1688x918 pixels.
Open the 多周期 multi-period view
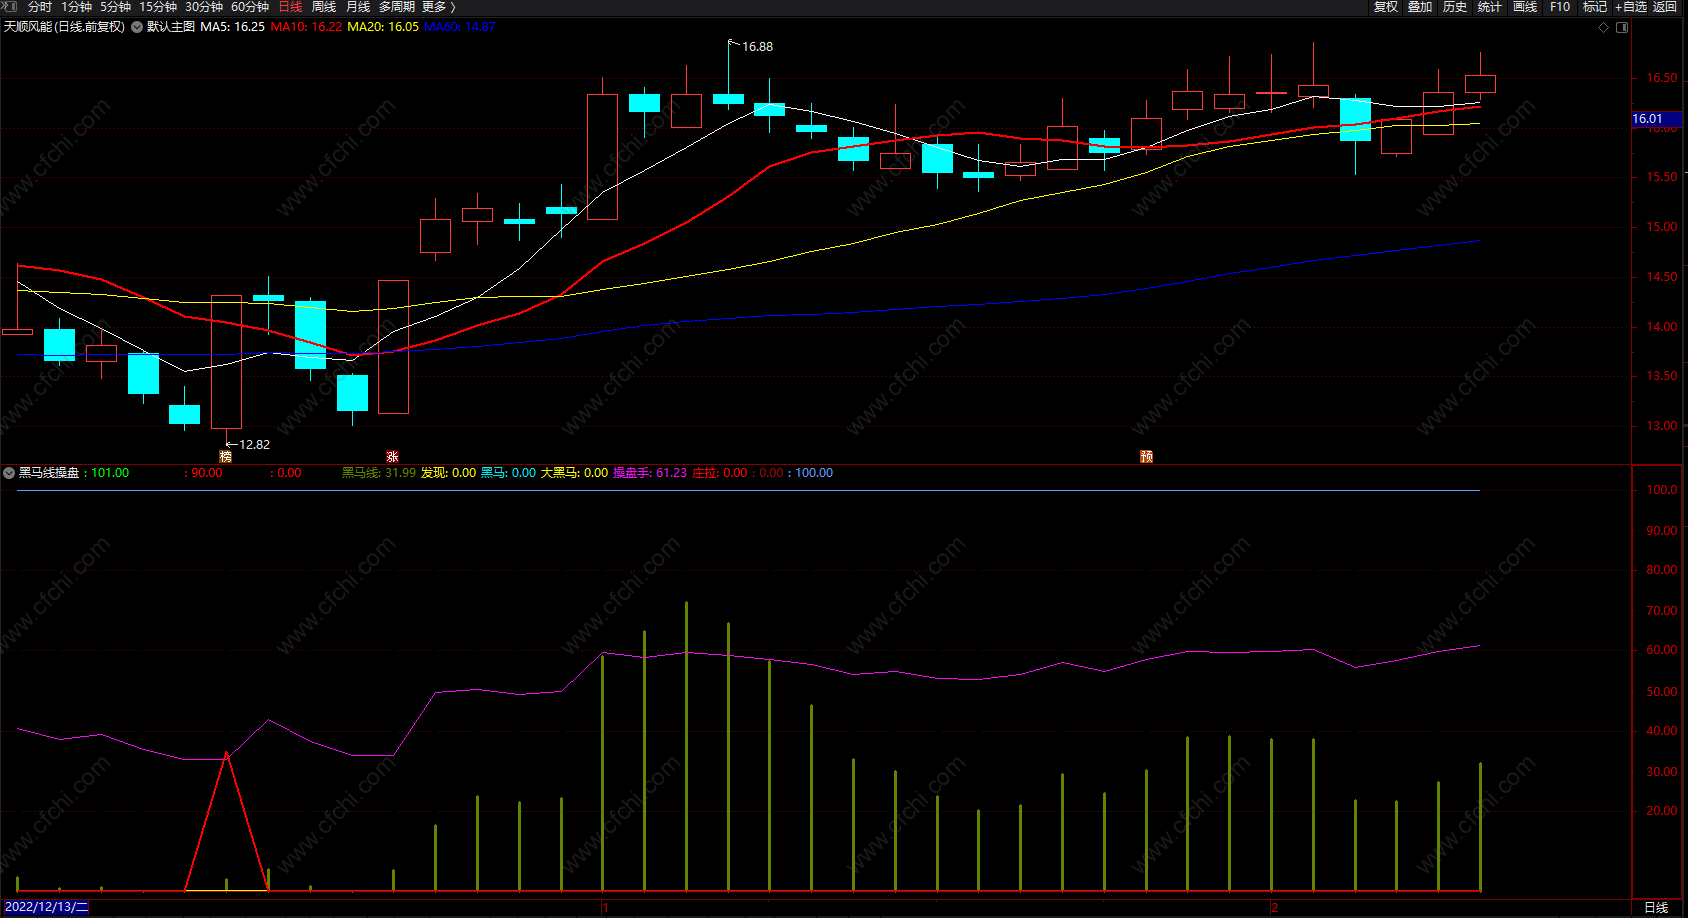(x=396, y=7)
